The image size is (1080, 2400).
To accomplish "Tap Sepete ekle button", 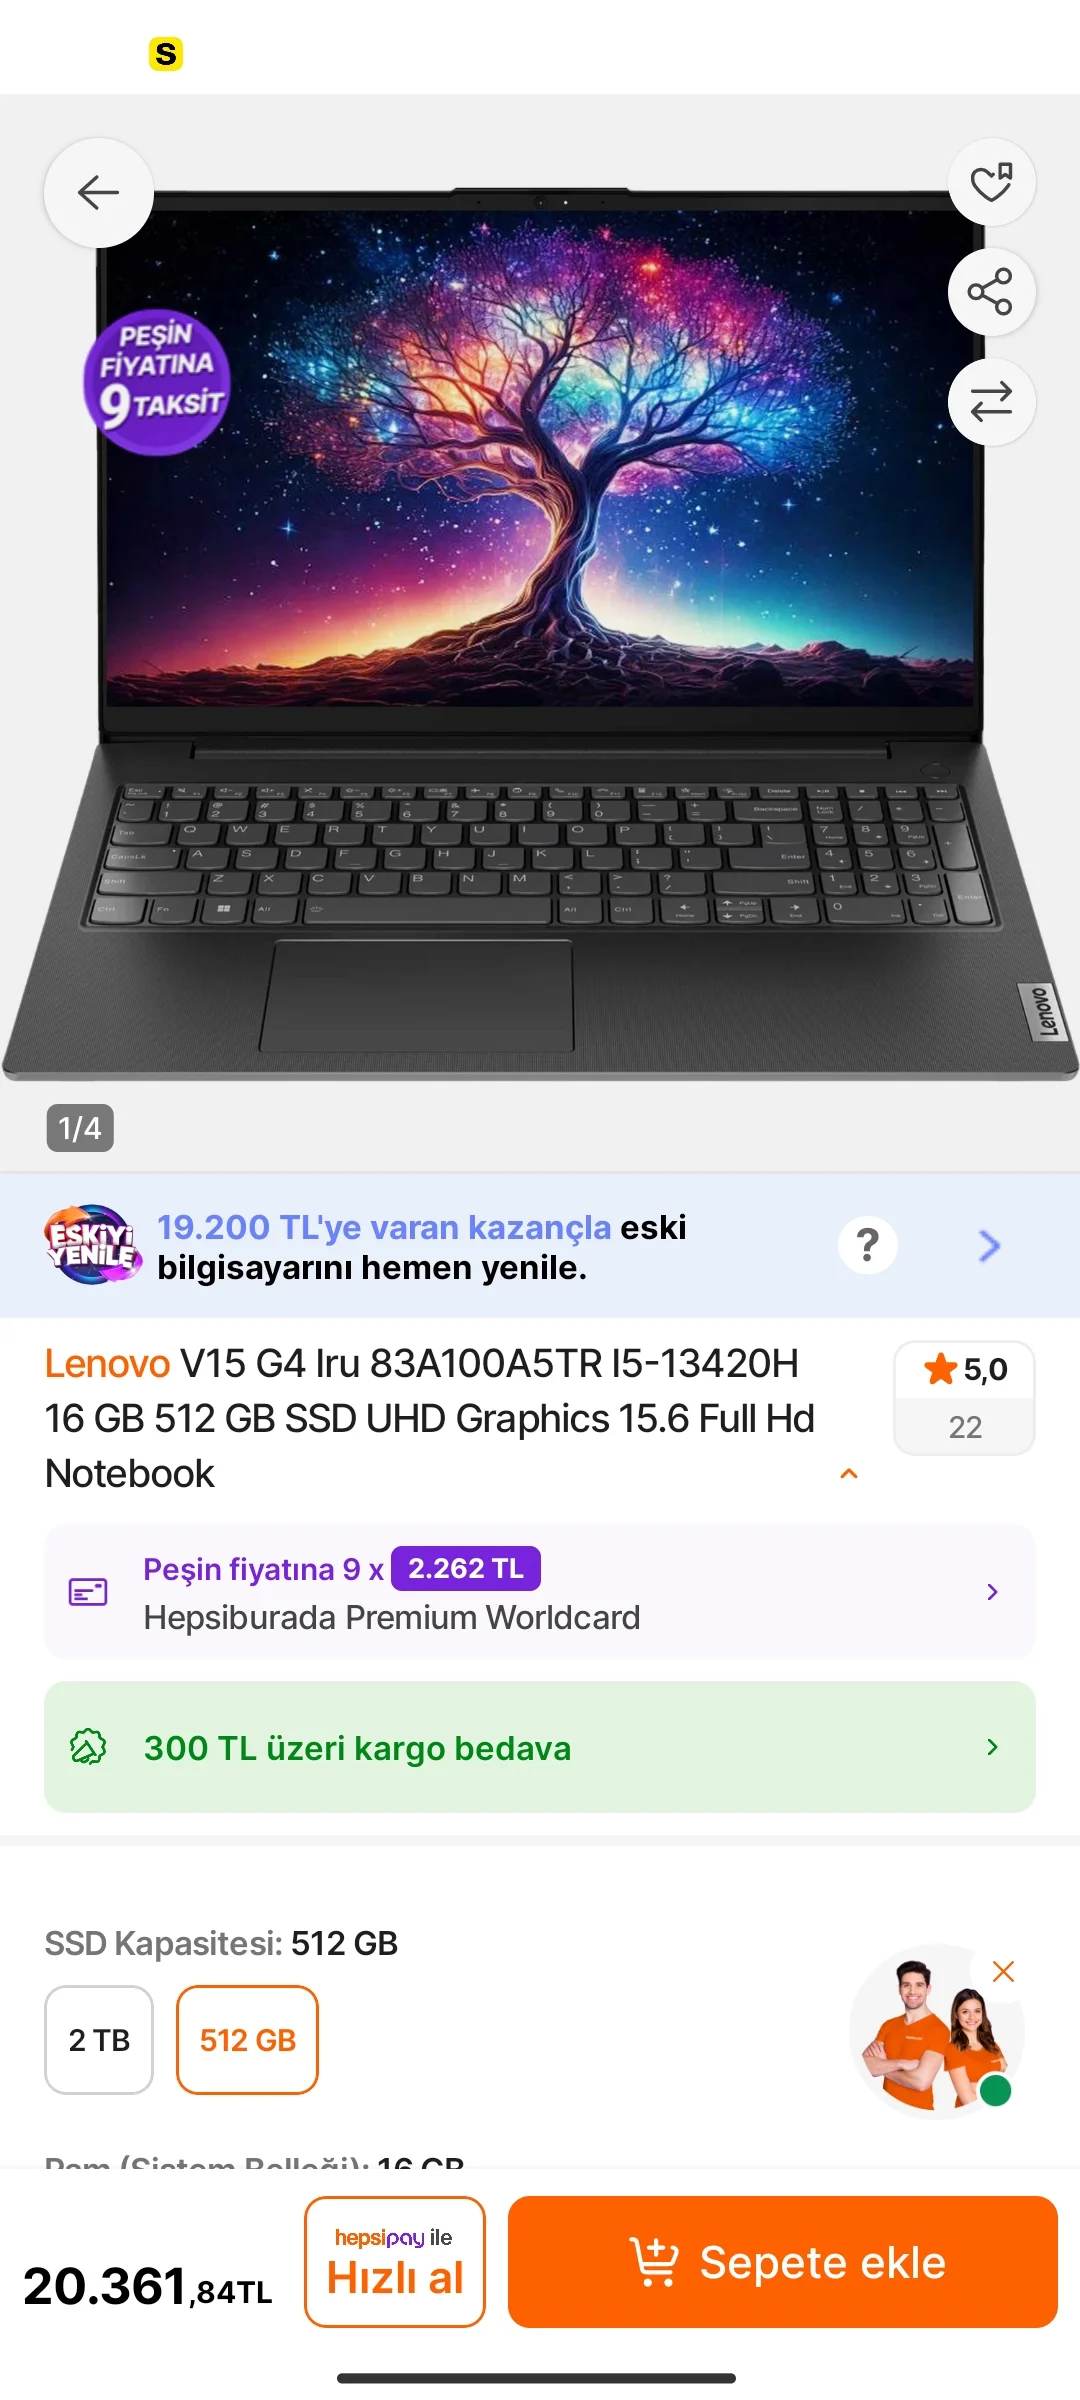I will pos(783,2262).
